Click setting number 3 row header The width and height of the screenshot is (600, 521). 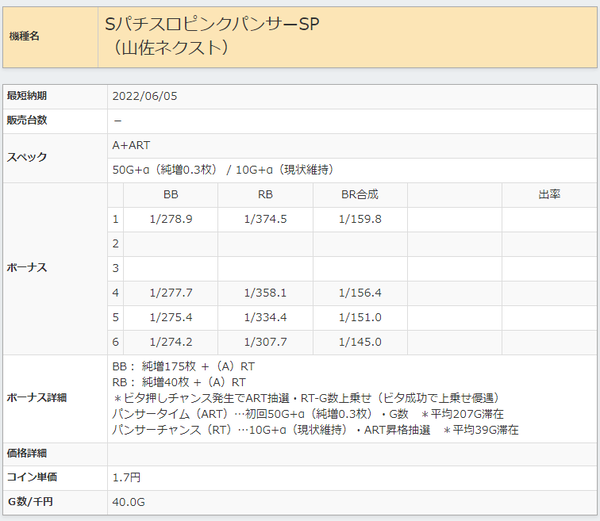pos(116,268)
